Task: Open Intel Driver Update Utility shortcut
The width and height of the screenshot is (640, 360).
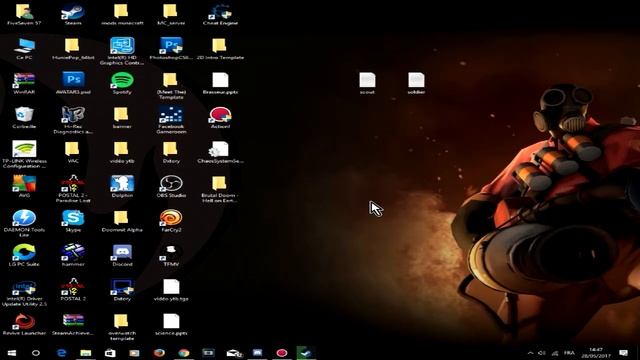Action: tap(24, 292)
